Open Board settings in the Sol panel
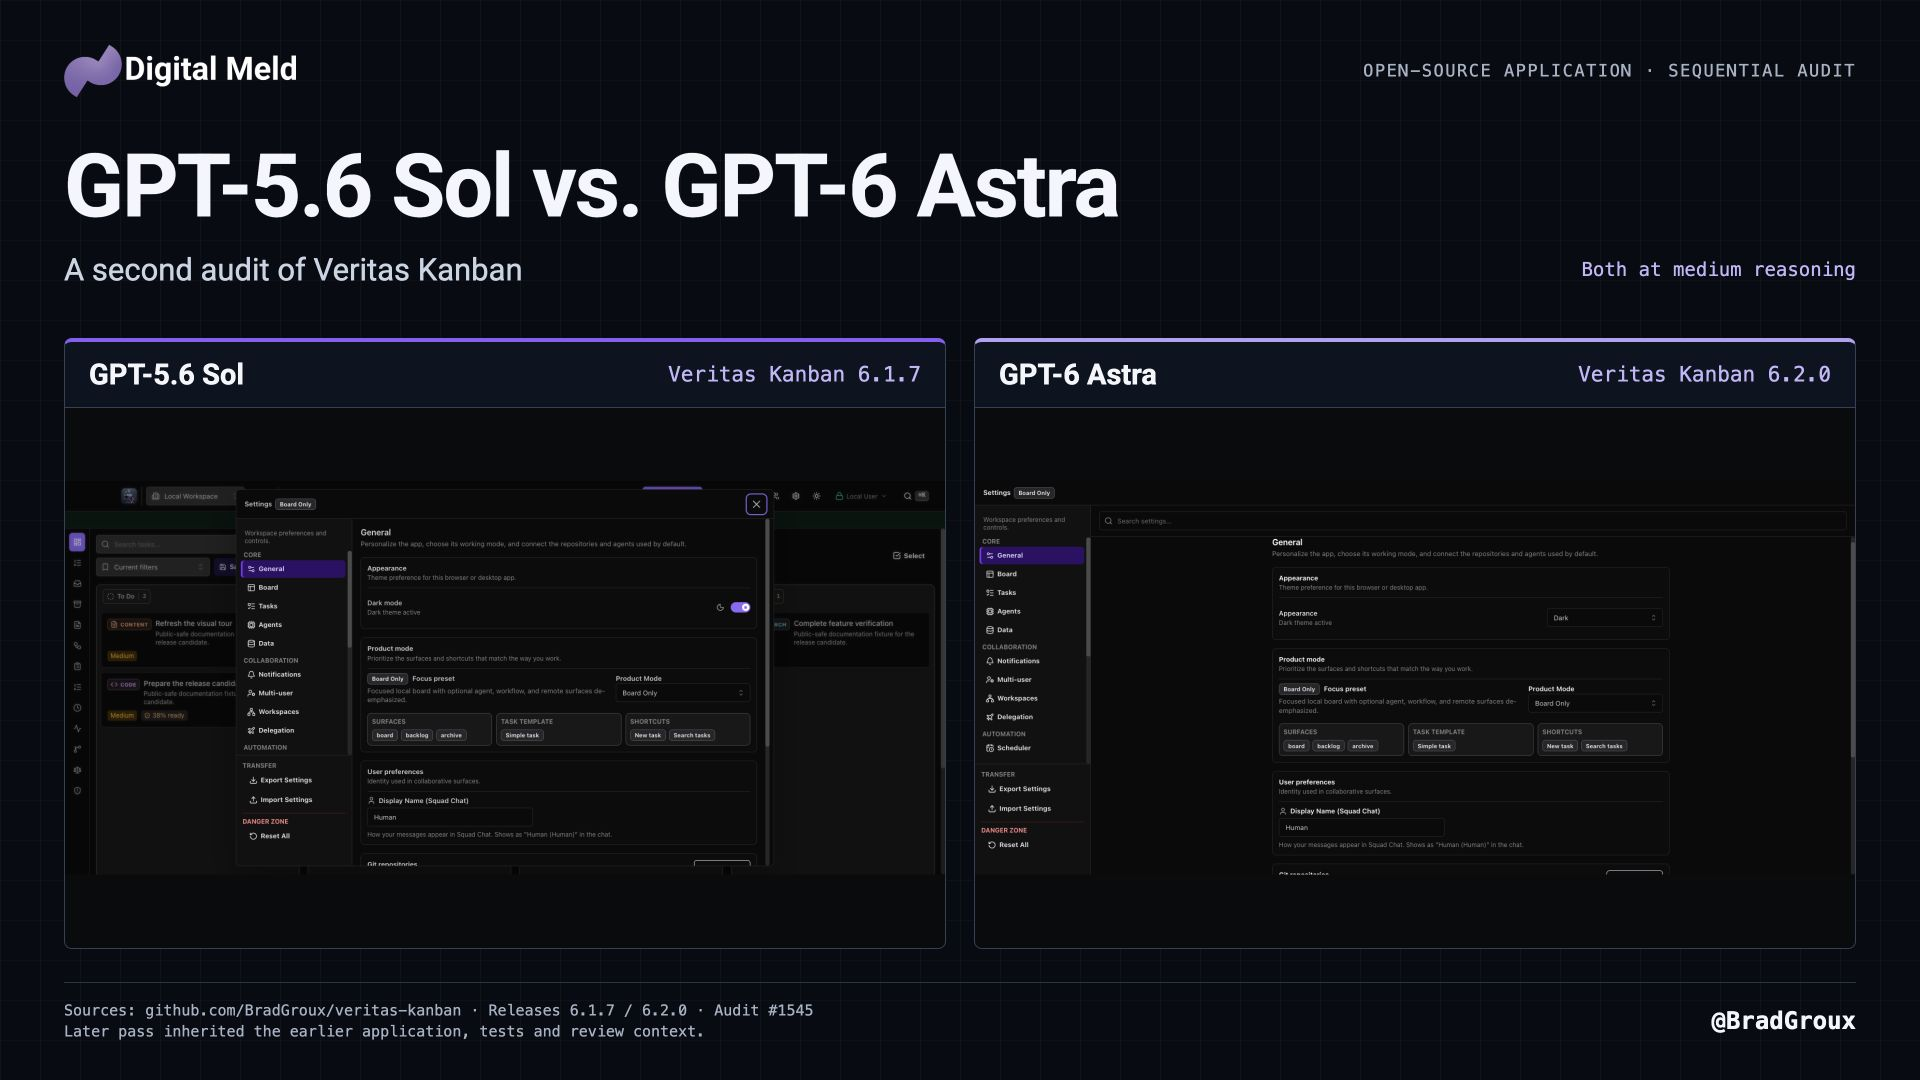1920x1080 pixels. pos(293,588)
